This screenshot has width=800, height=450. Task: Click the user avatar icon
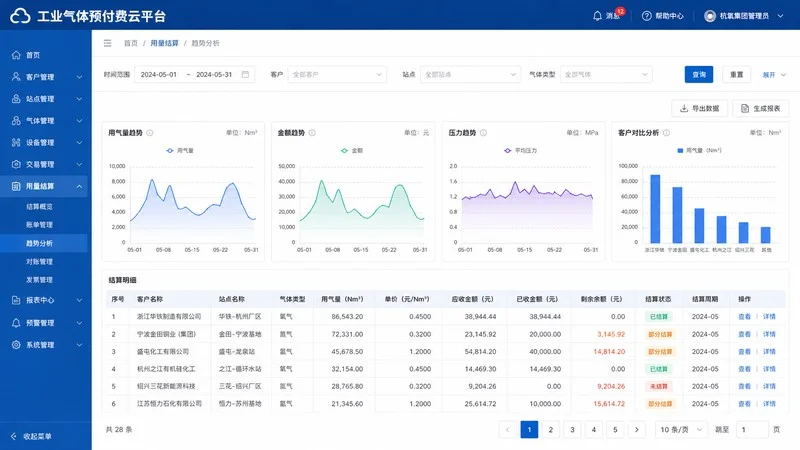point(710,16)
